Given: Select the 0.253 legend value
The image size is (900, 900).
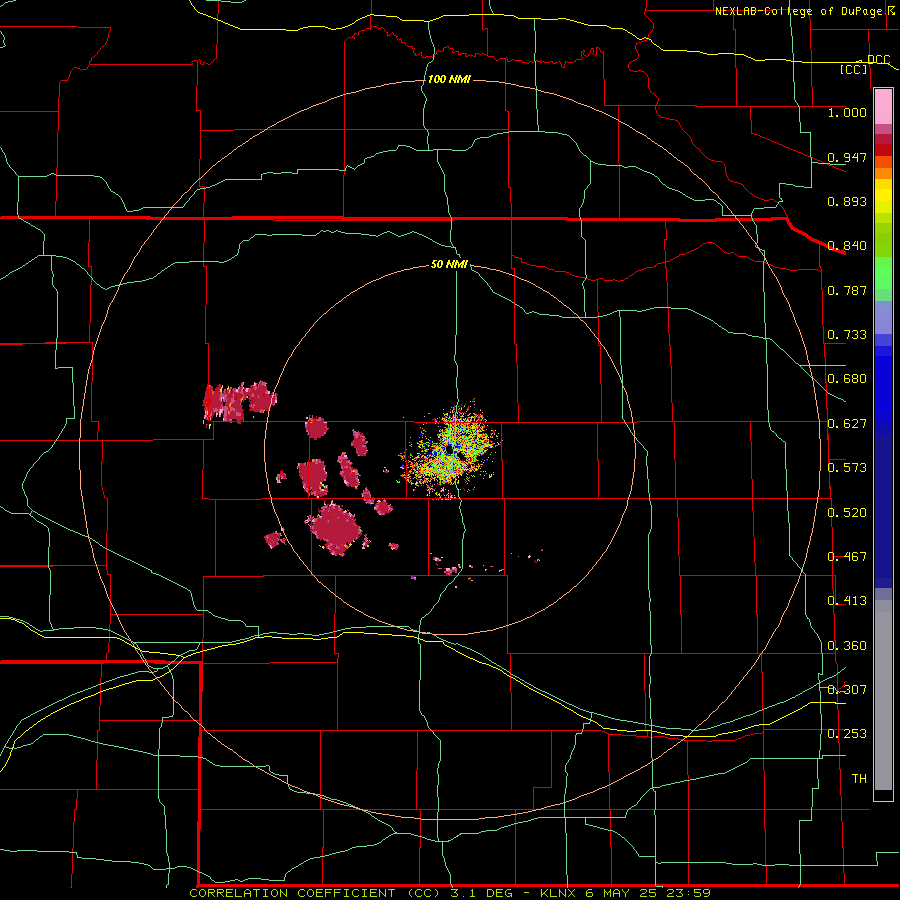Looking at the screenshot, I should pos(847,734).
